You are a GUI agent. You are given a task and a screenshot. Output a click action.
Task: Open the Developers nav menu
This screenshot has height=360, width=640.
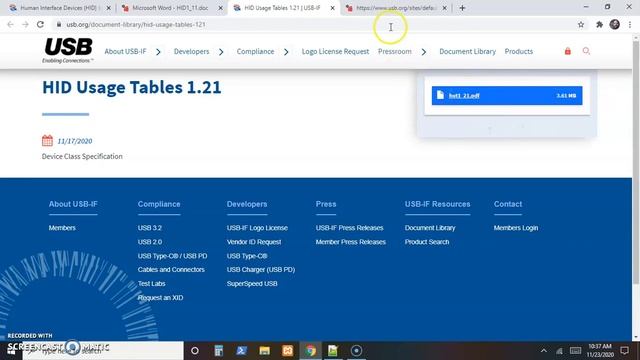pyautogui.click(x=191, y=51)
